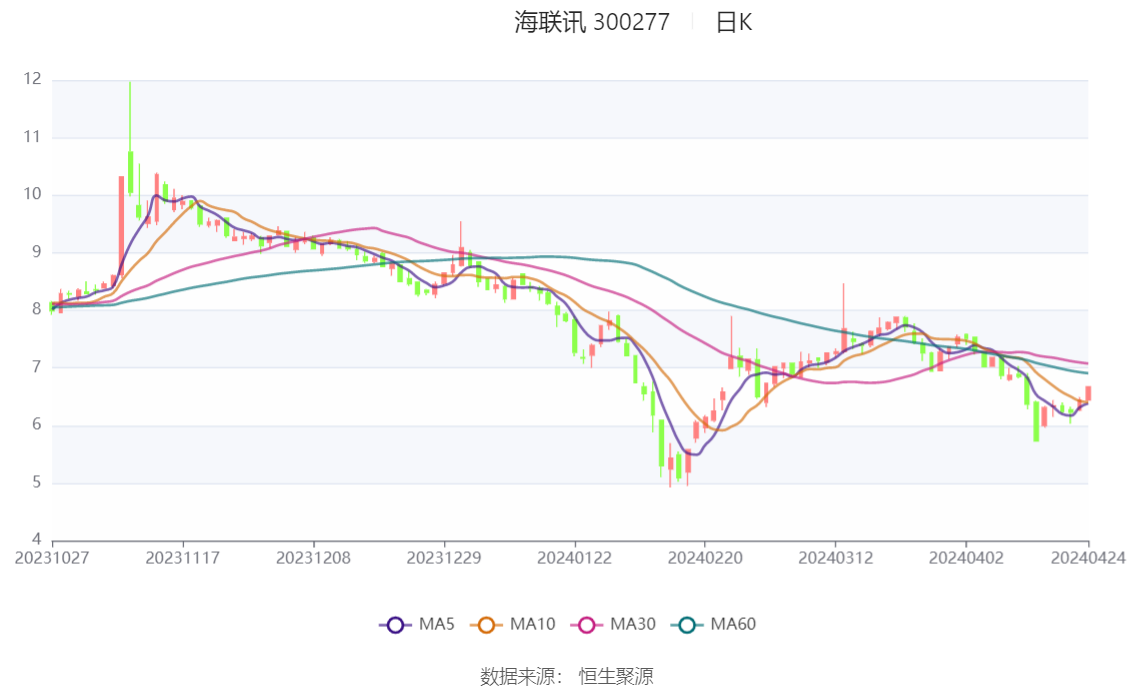Toggle the MA10 legend series
Screen dimensions: 1134x689
(x=513, y=624)
